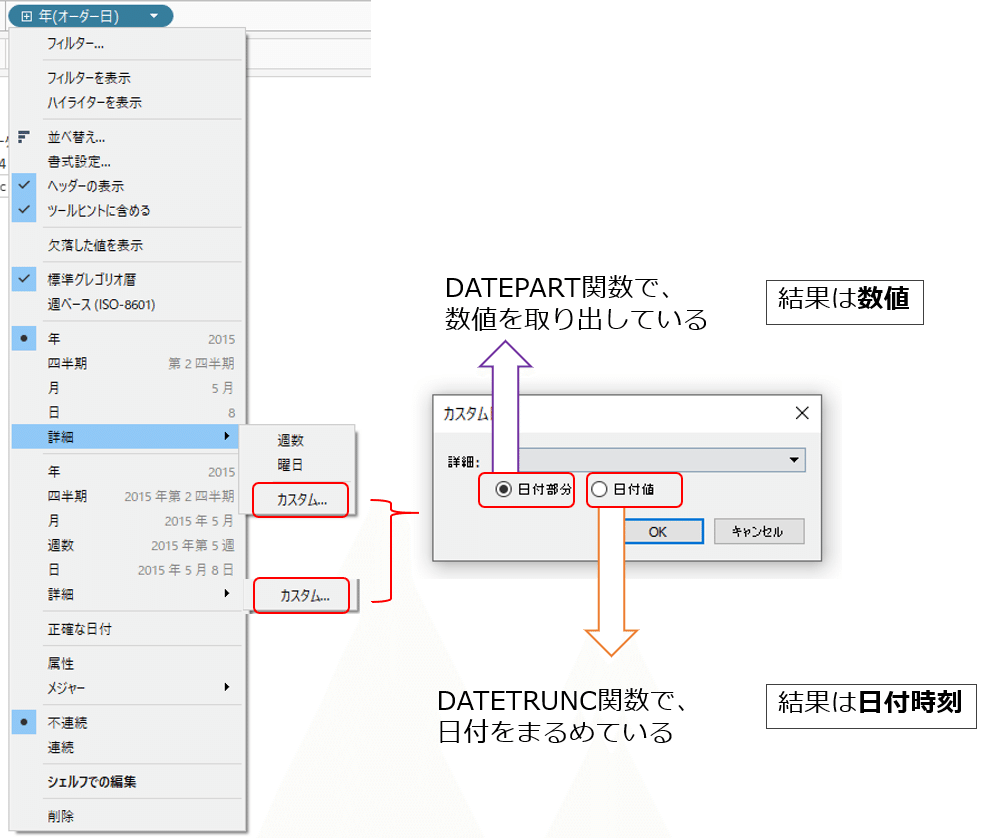
Task: Expand the メジャー submenu
Action: click(128, 688)
